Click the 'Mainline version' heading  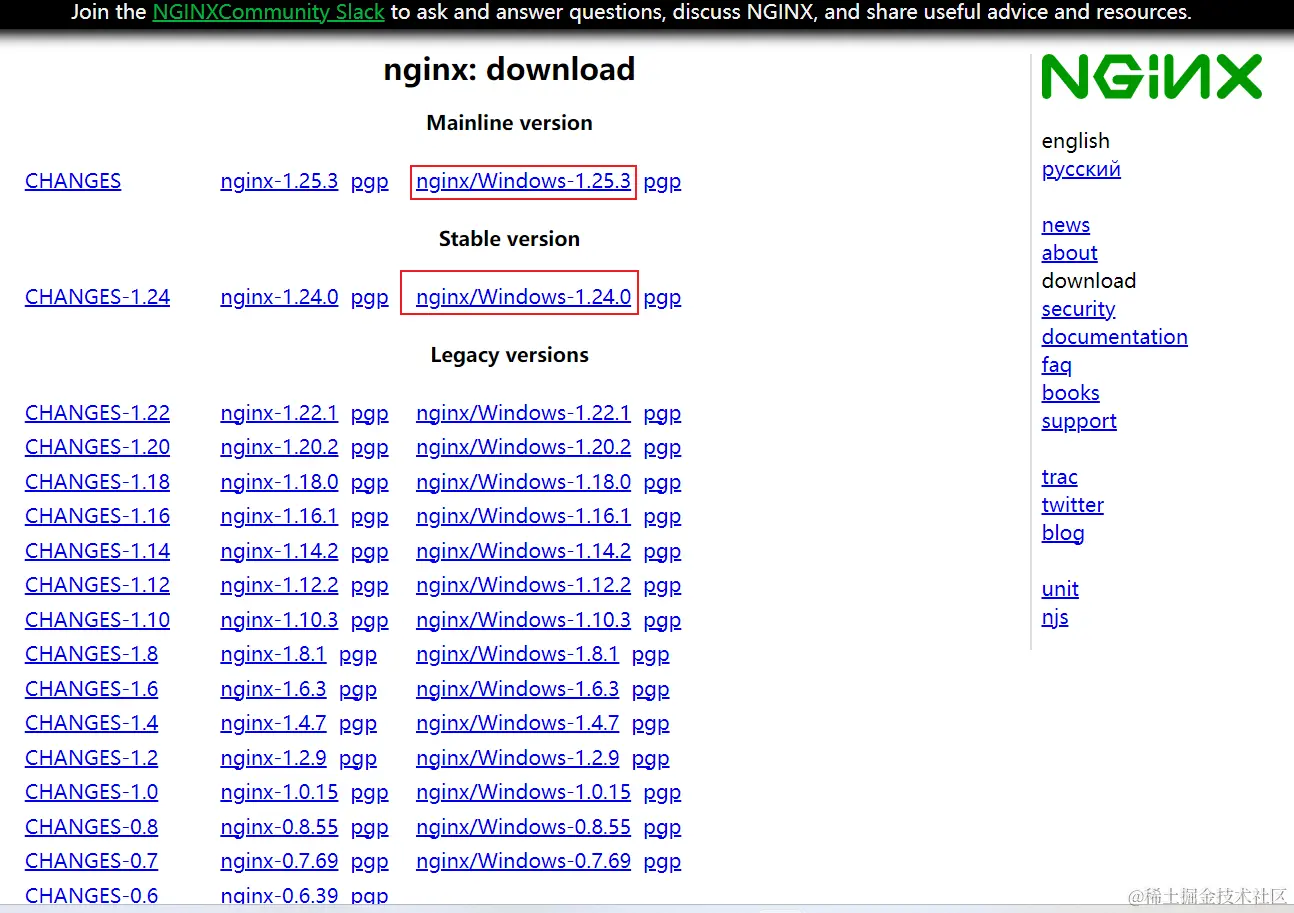point(509,123)
